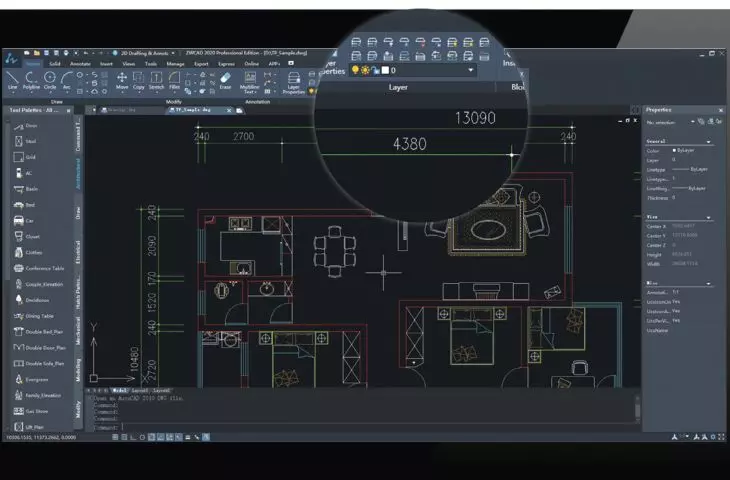This screenshot has height=480, width=730.
Task: Activate the Move tool
Action: pyautogui.click(x=122, y=80)
